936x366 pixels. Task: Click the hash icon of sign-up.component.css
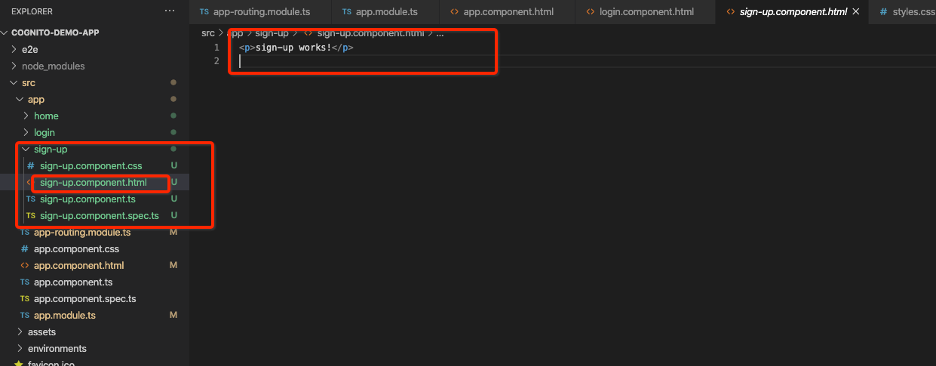[x=31, y=165]
